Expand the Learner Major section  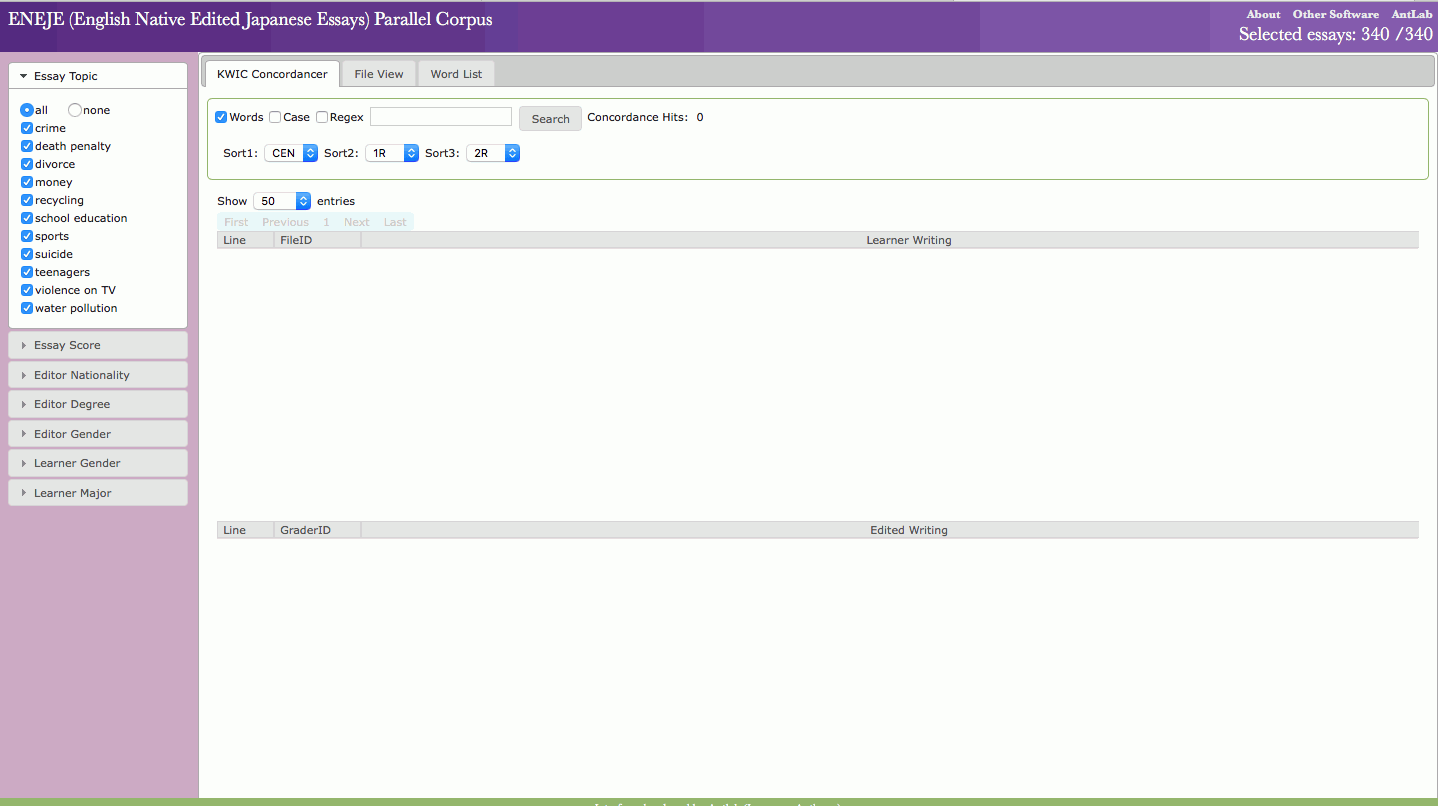coord(72,493)
